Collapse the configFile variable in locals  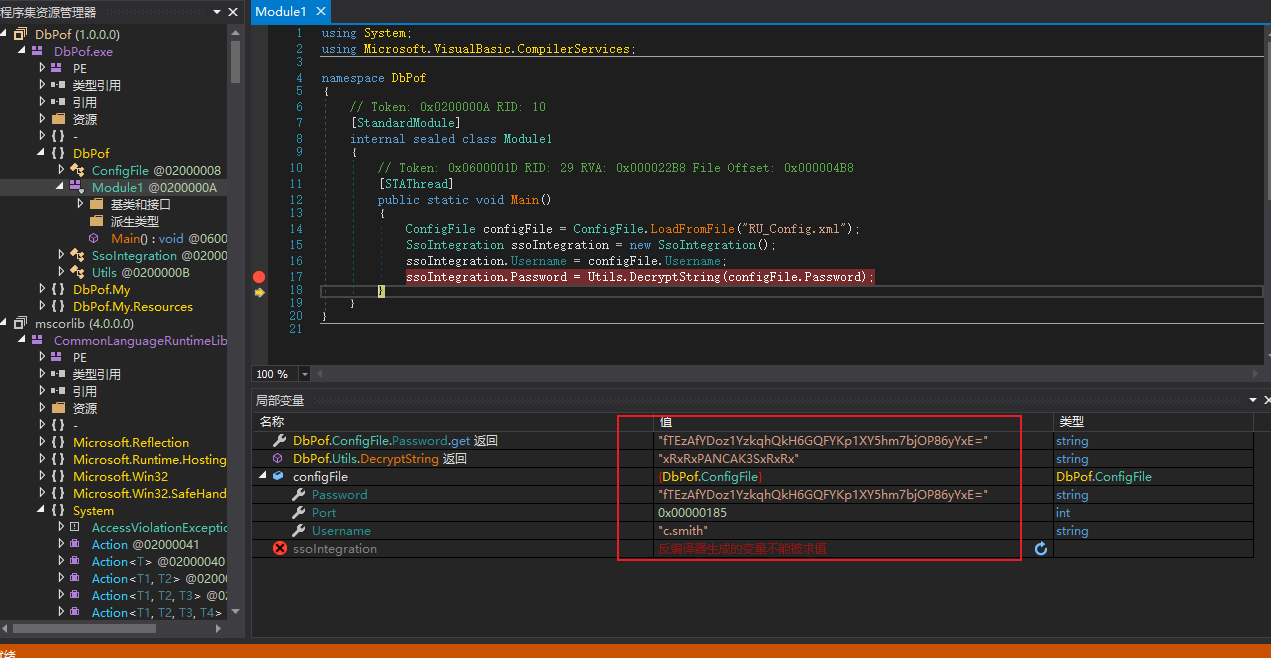coord(263,477)
